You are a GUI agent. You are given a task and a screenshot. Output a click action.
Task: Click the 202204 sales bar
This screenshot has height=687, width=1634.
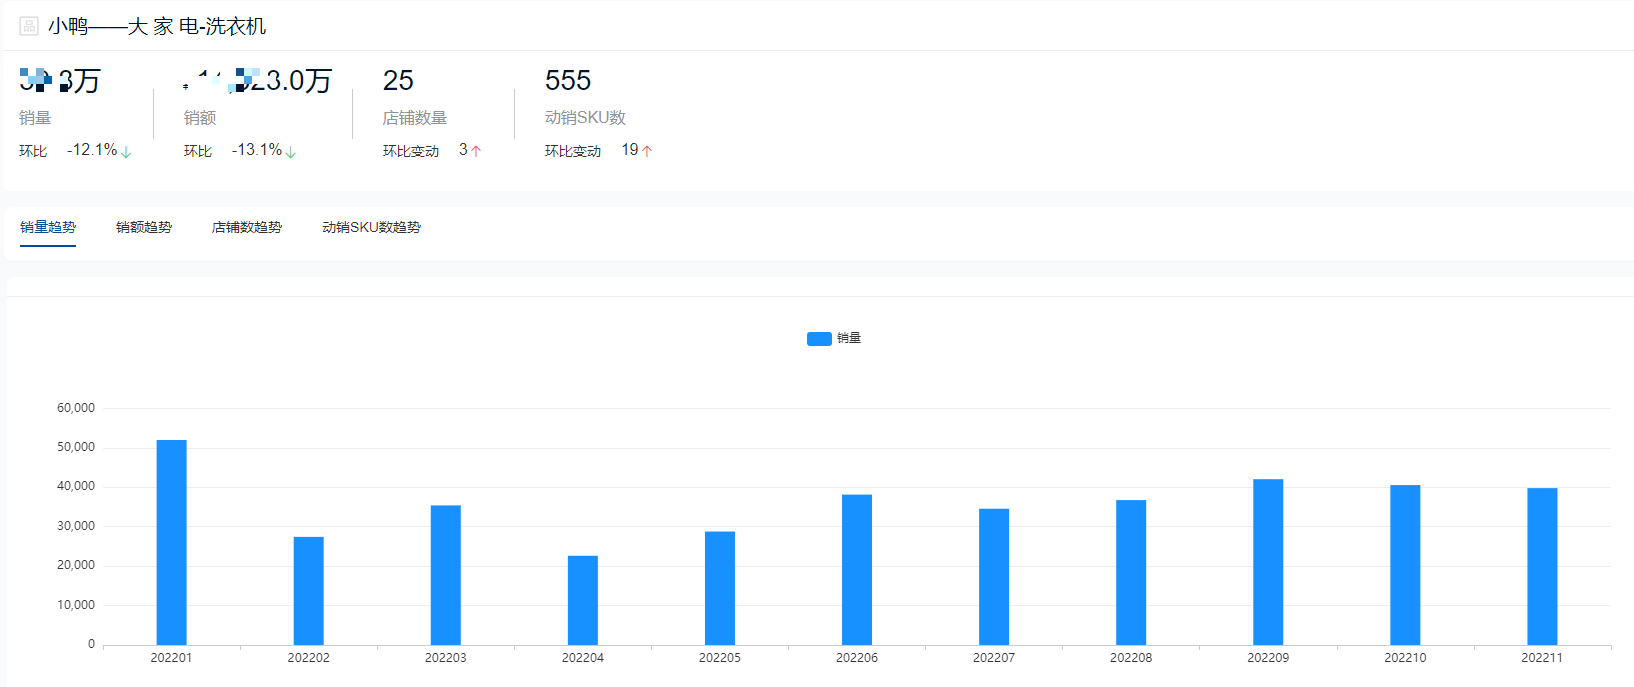click(583, 600)
